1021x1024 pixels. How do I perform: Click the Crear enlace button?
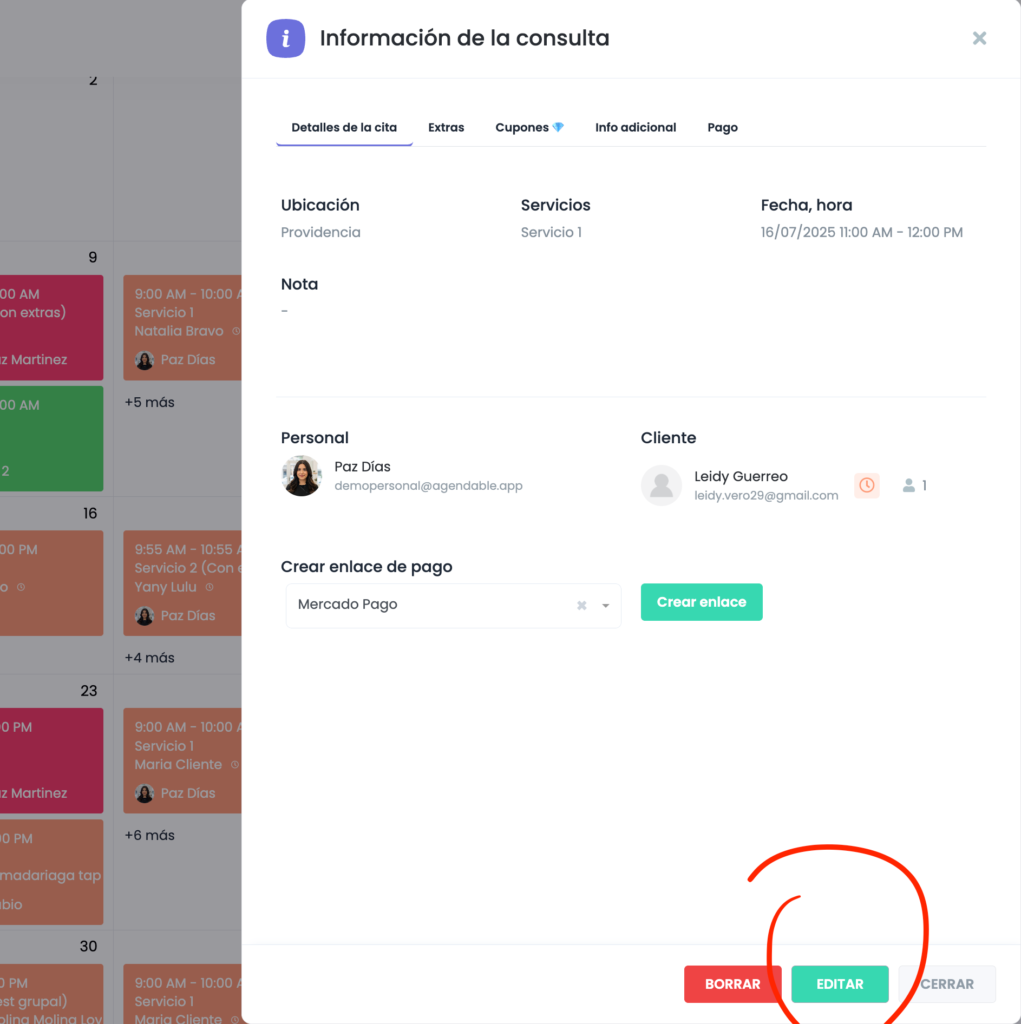click(701, 602)
